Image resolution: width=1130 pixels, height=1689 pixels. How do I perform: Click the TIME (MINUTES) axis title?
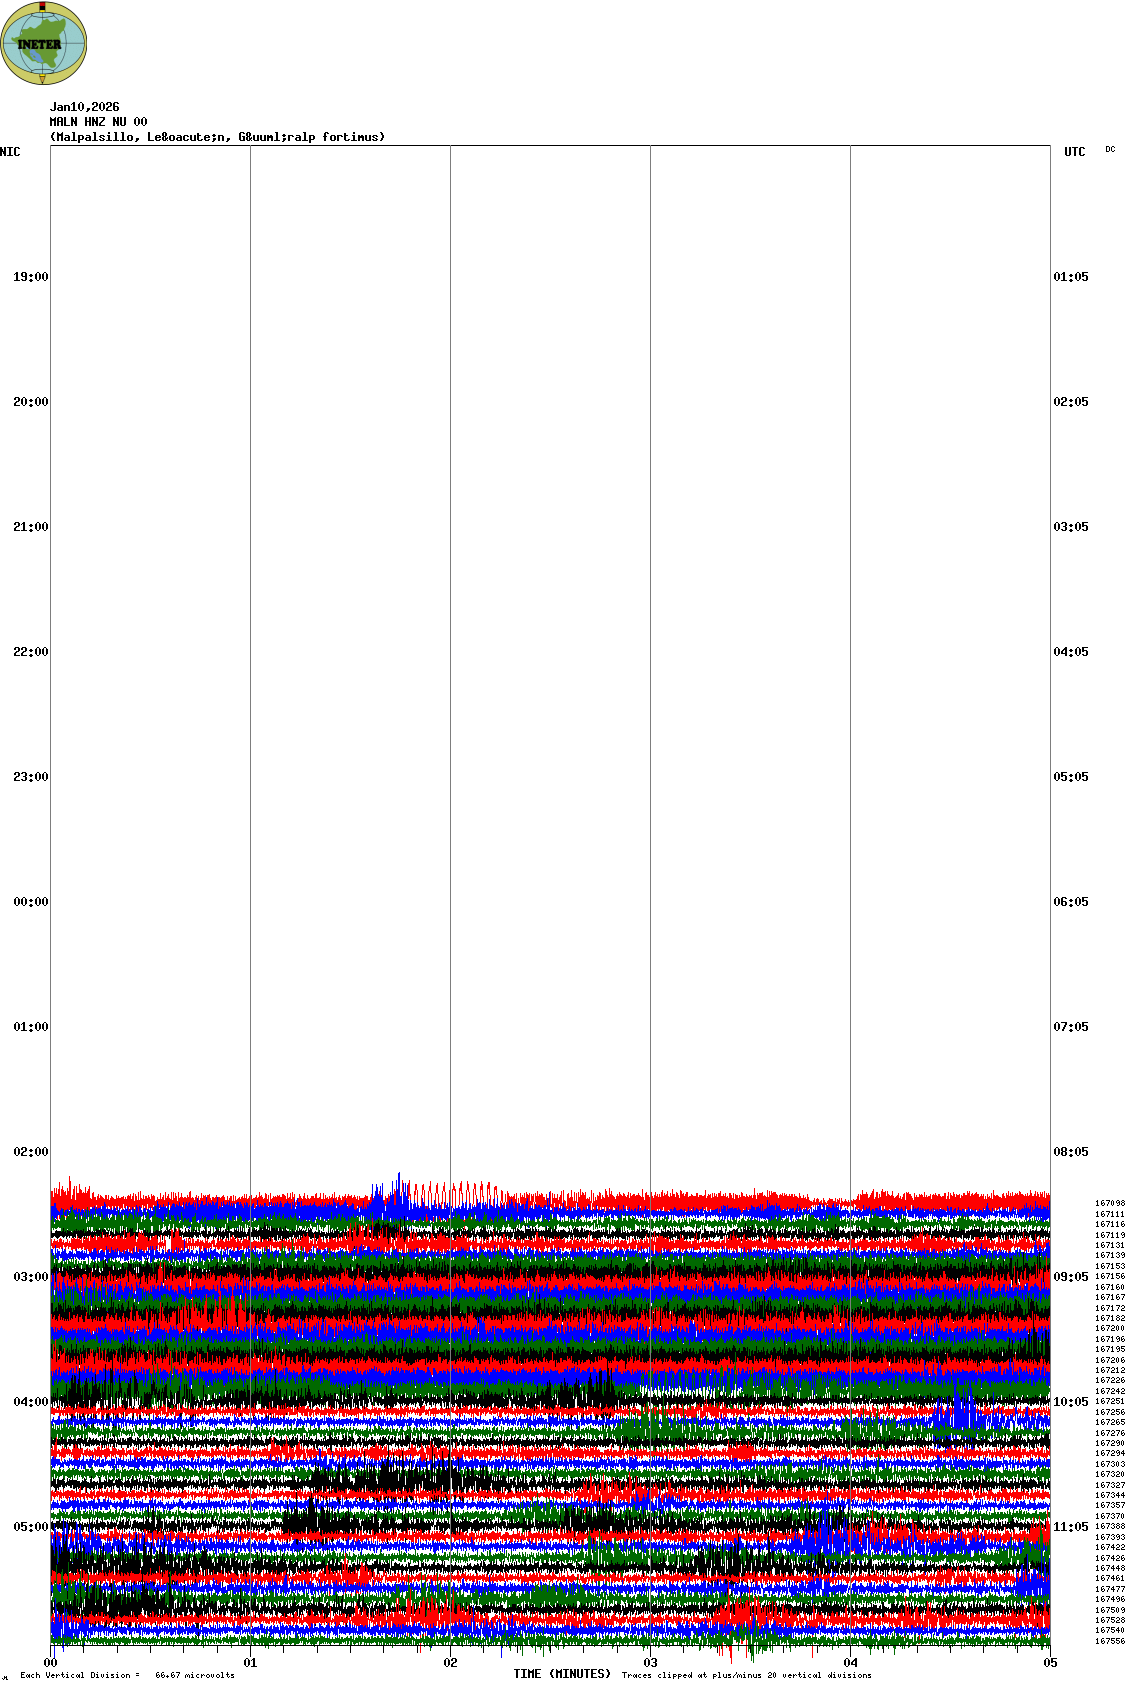click(562, 1674)
